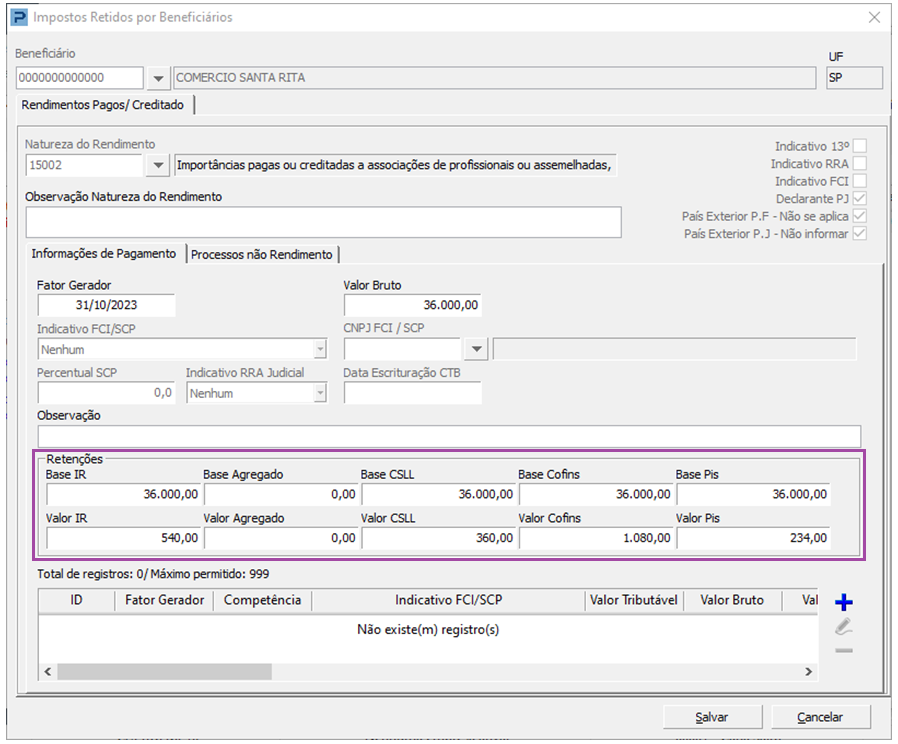Click the Fator Gerador date field

(x=106, y=305)
